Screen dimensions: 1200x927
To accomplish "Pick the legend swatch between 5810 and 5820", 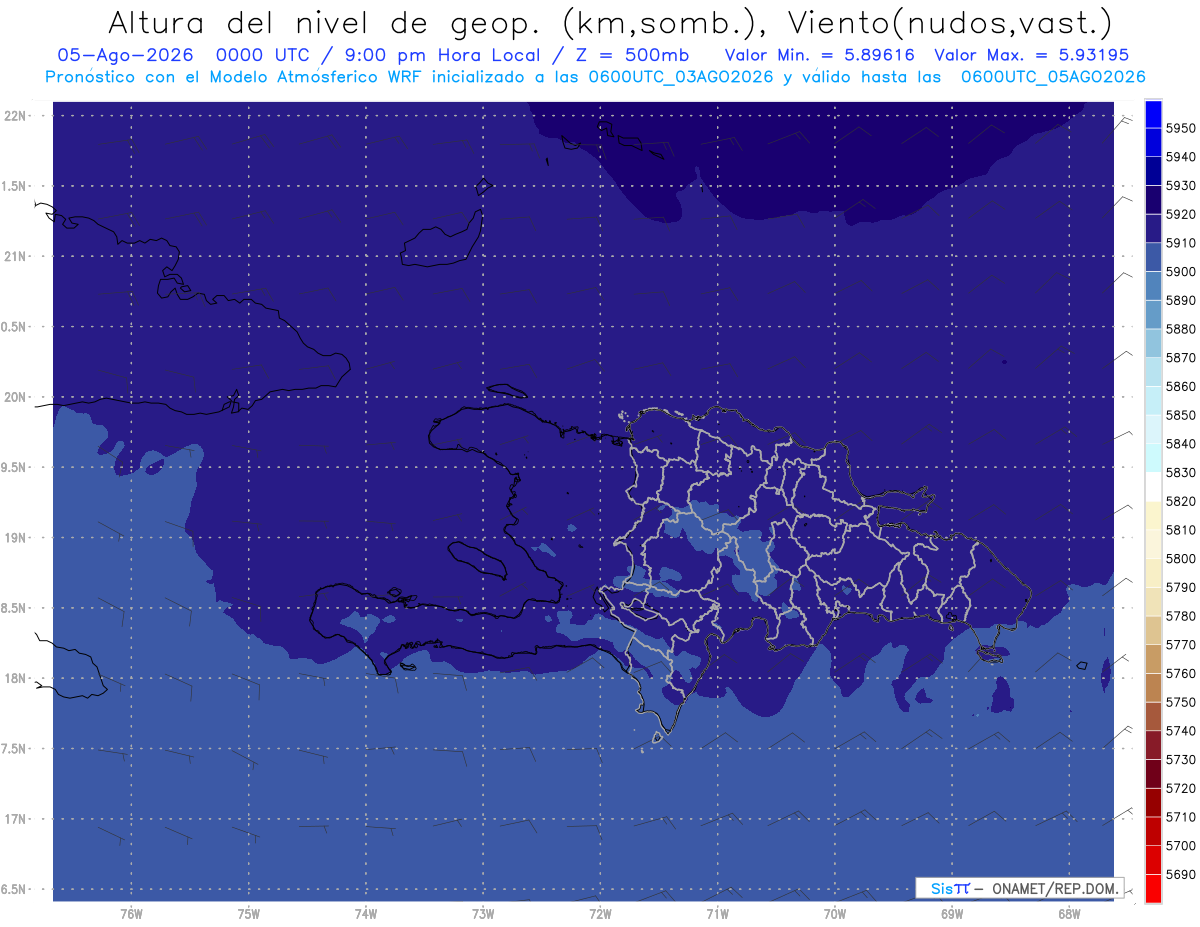I will tap(1153, 516).
